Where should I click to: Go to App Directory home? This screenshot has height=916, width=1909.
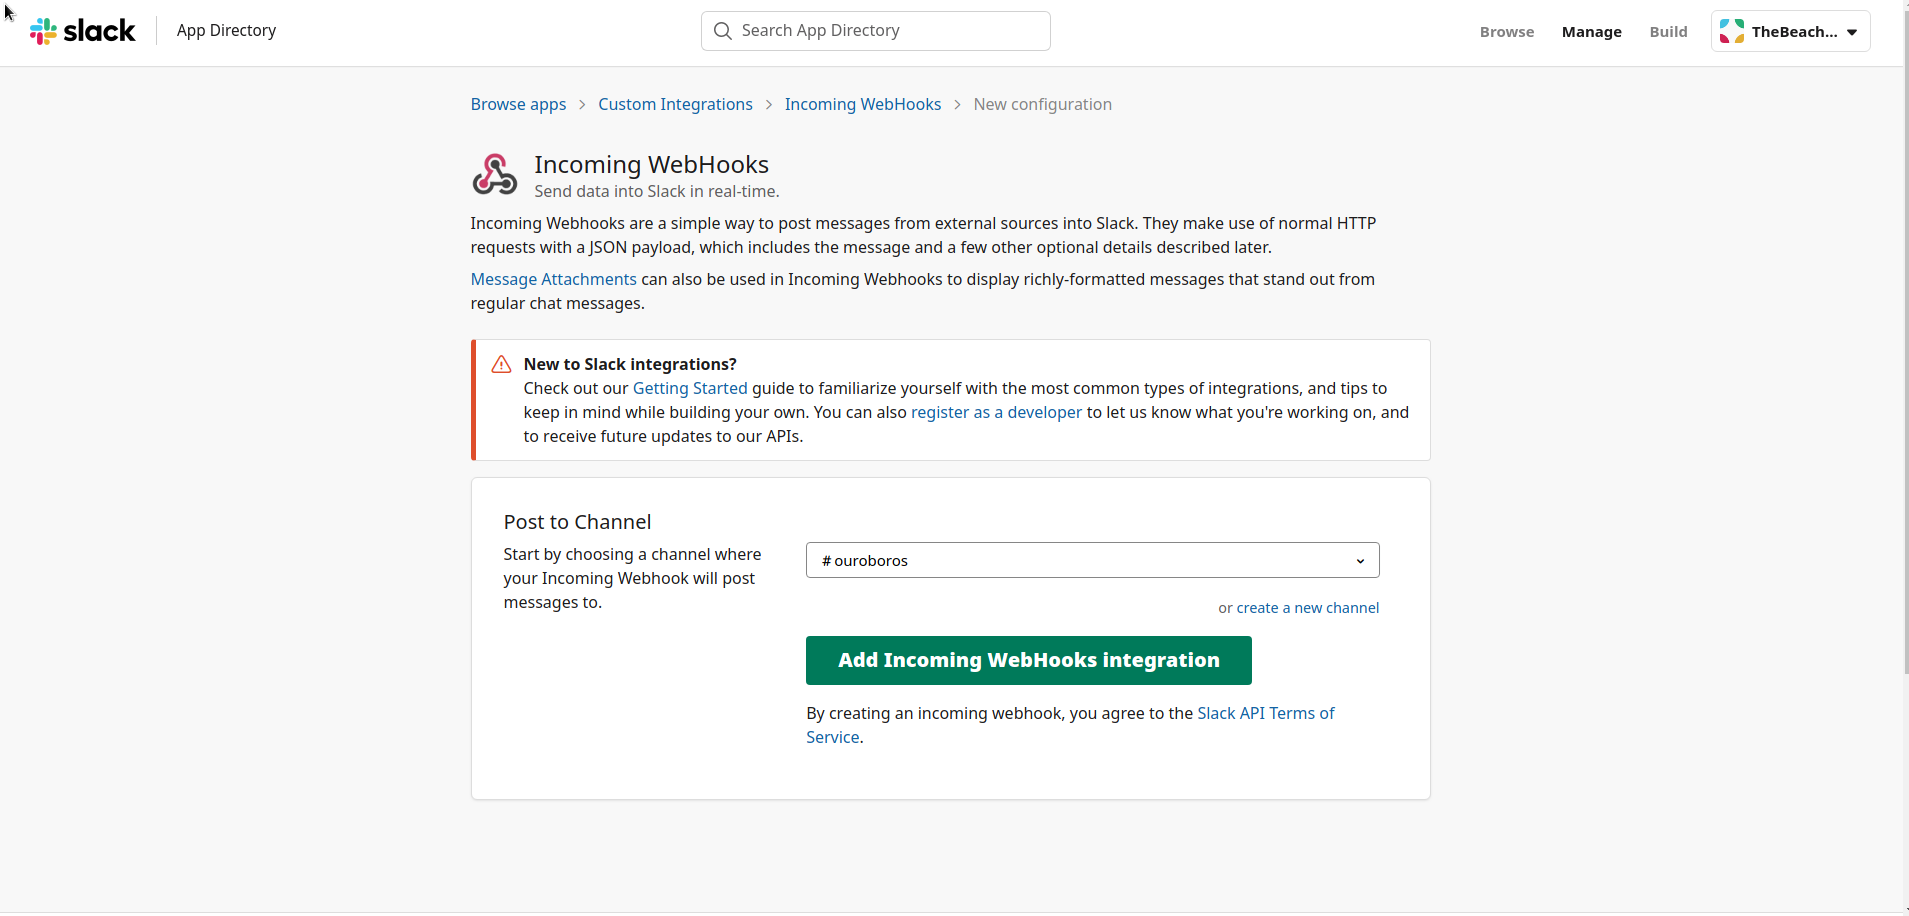[x=226, y=31]
